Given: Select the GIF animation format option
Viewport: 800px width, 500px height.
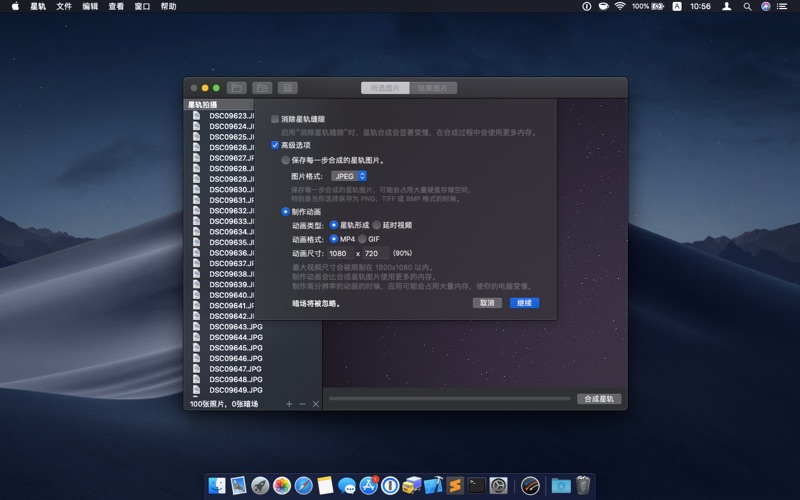Looking at the screenshot, I should [363, 239].
